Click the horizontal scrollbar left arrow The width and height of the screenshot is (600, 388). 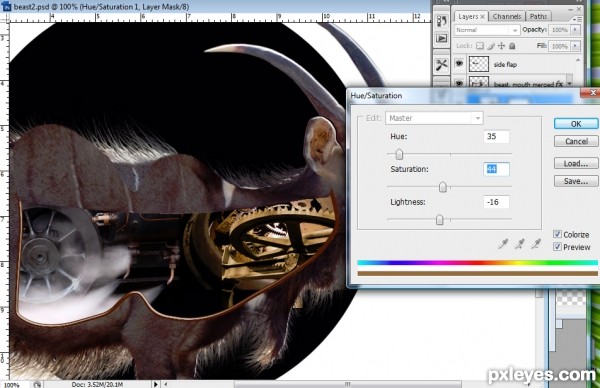tap(166, 384)
